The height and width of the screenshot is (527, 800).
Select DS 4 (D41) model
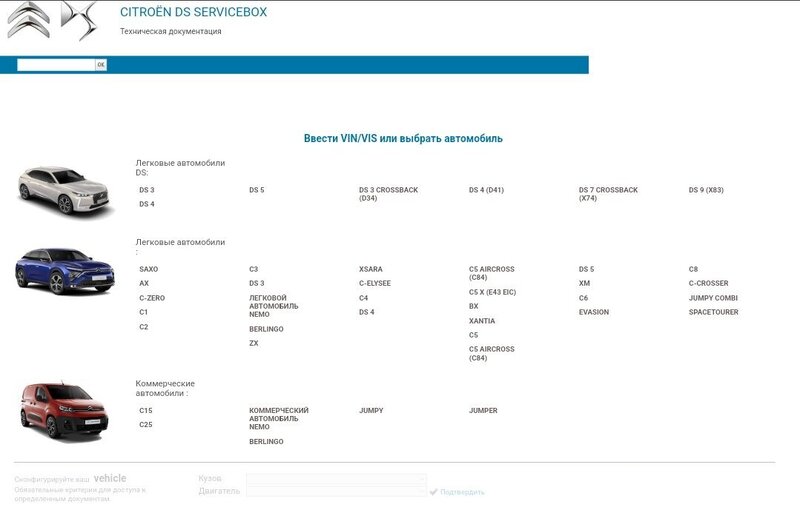tap(486, 190)
